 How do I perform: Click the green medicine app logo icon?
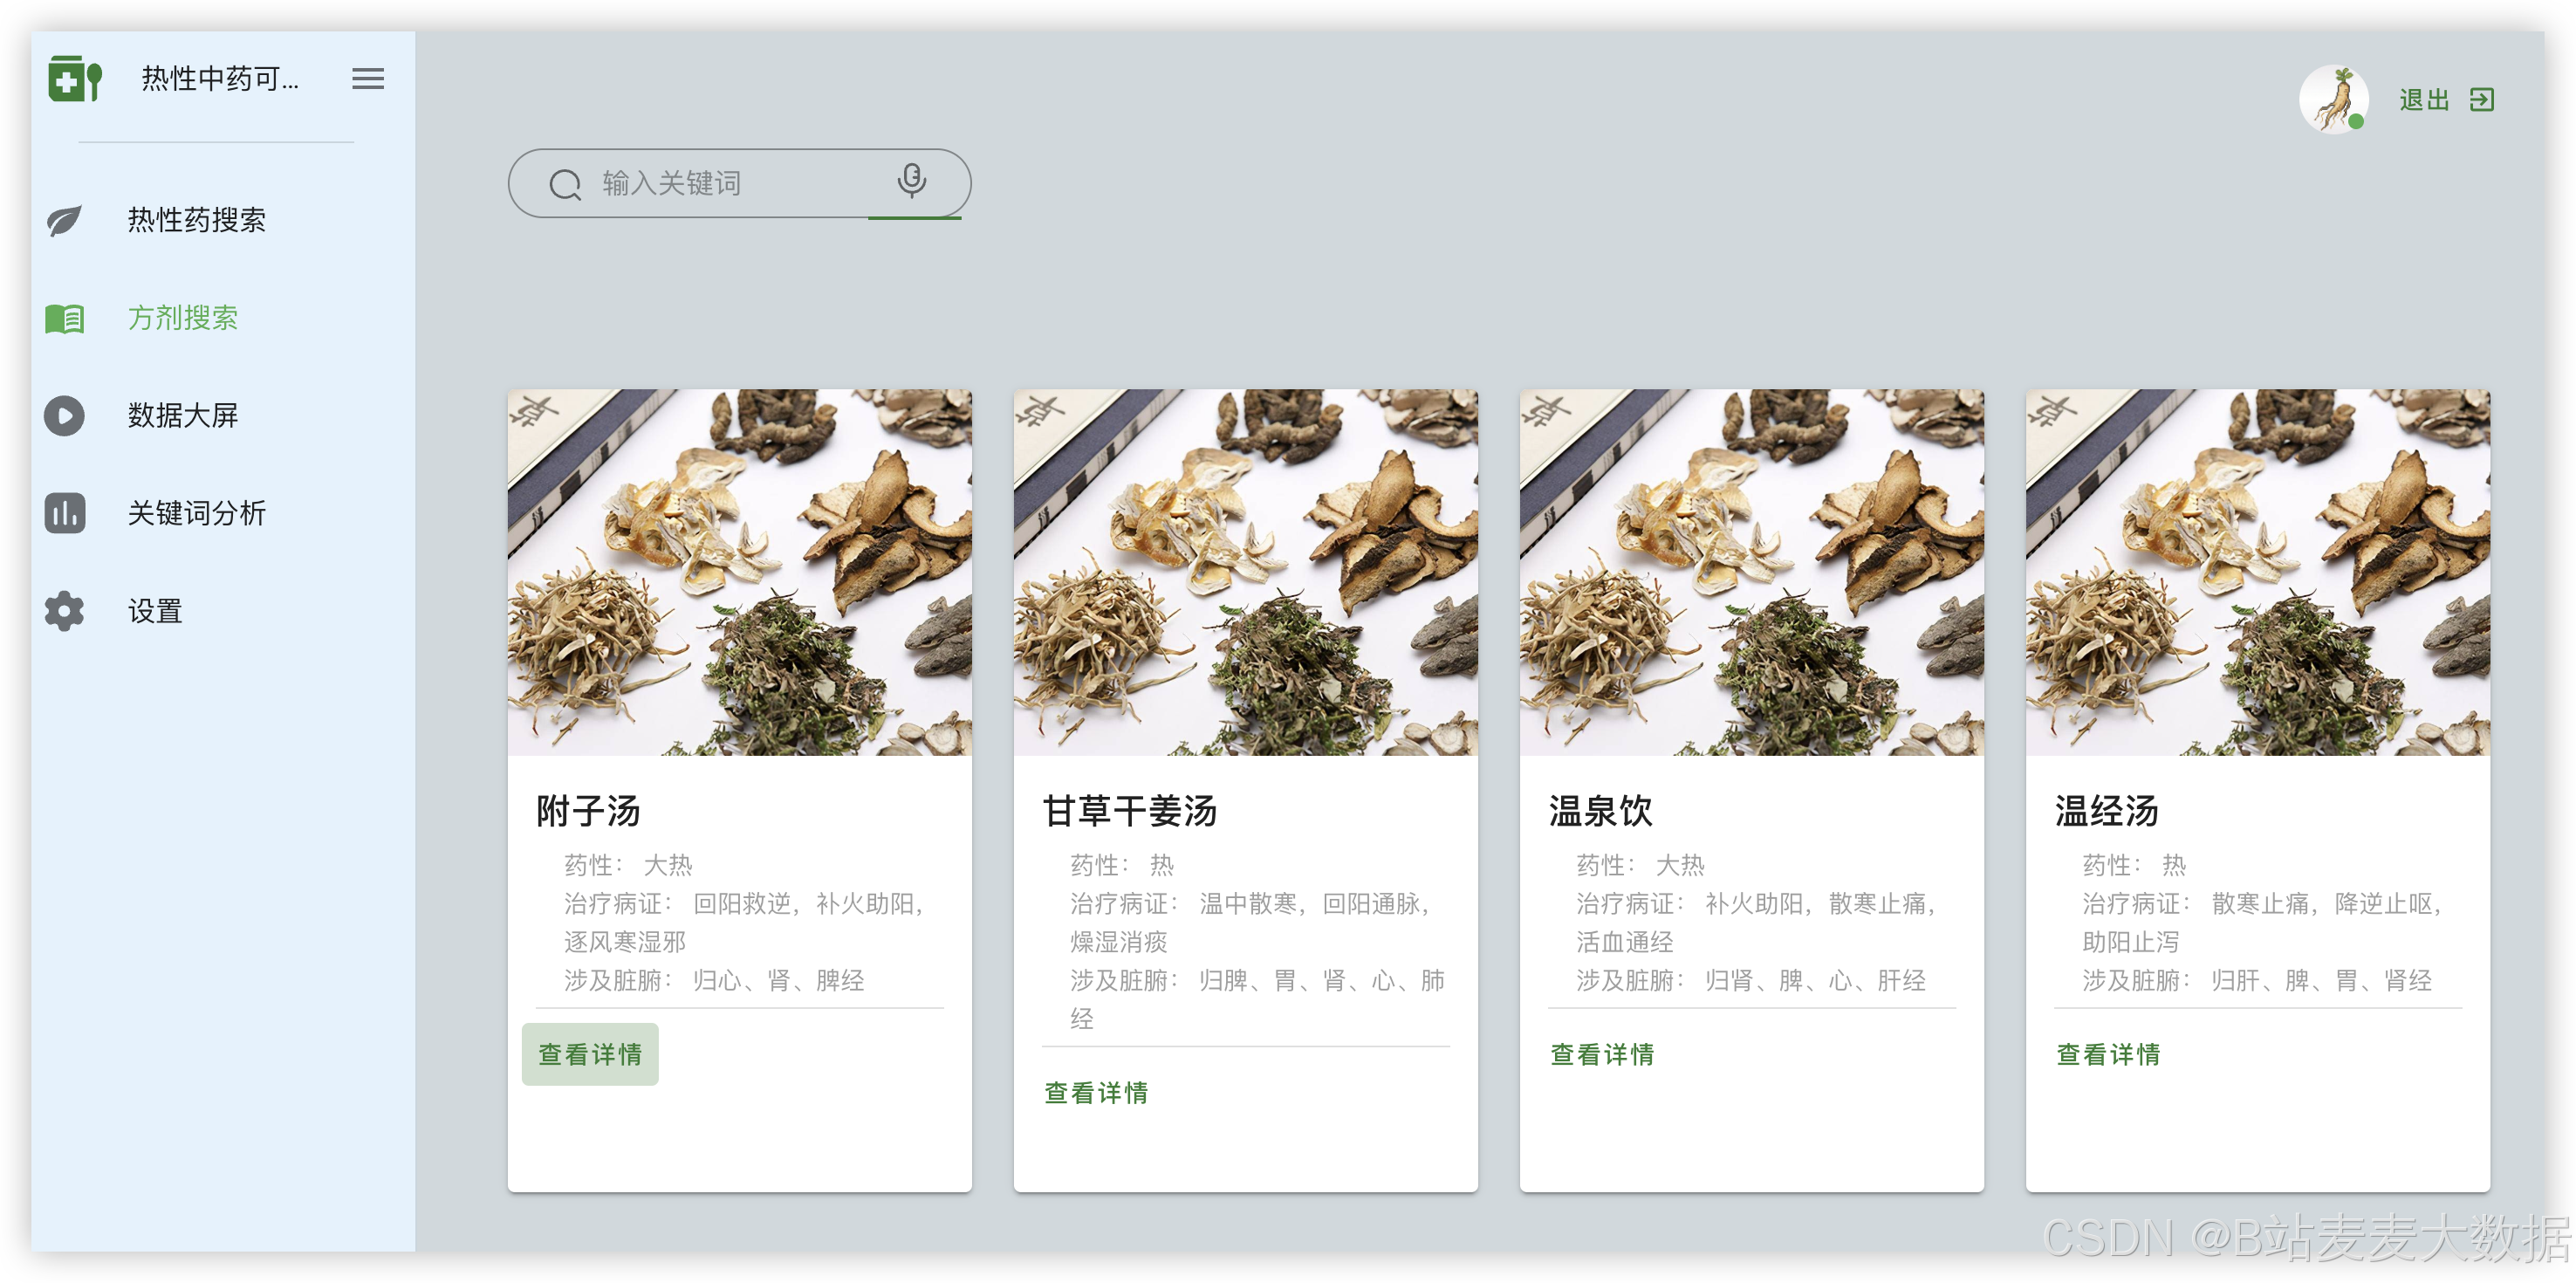coord(75,78)
